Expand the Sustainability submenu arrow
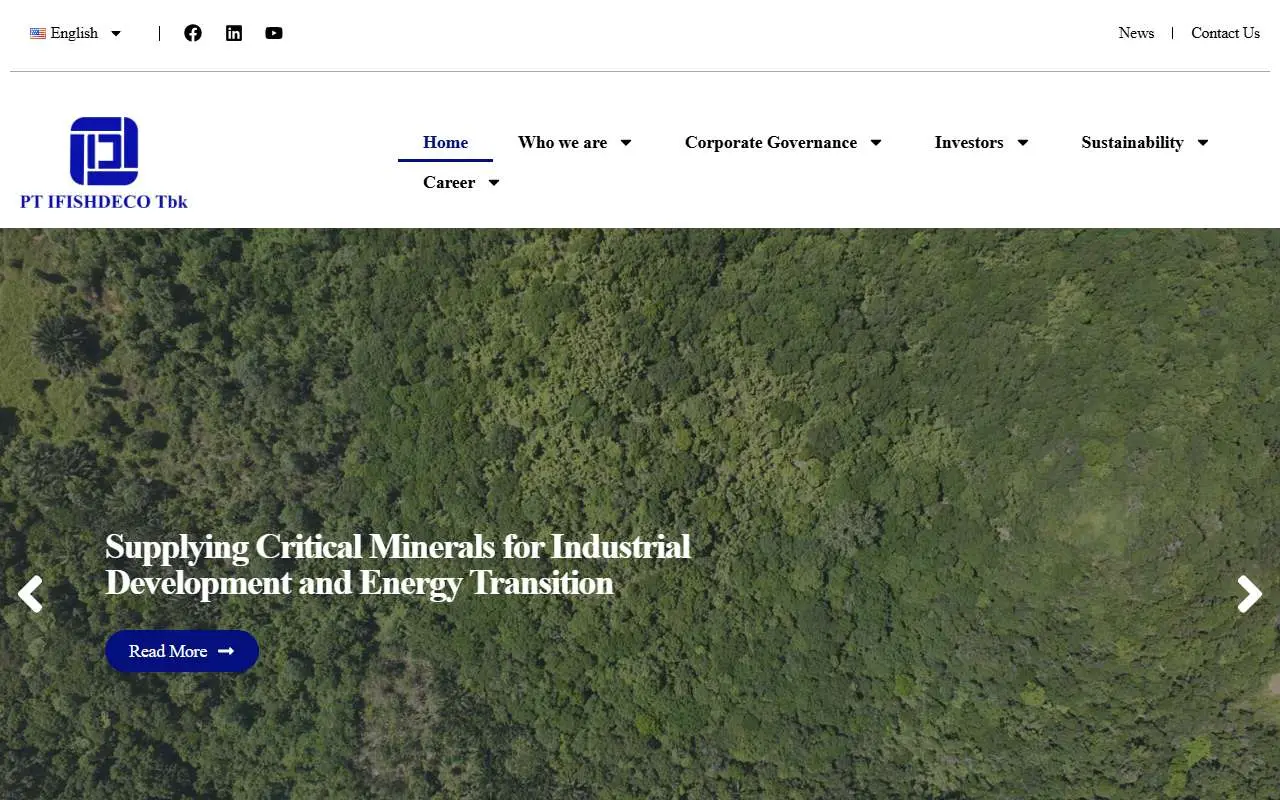The image size is (1280, 800). (x=1203, y=142)
